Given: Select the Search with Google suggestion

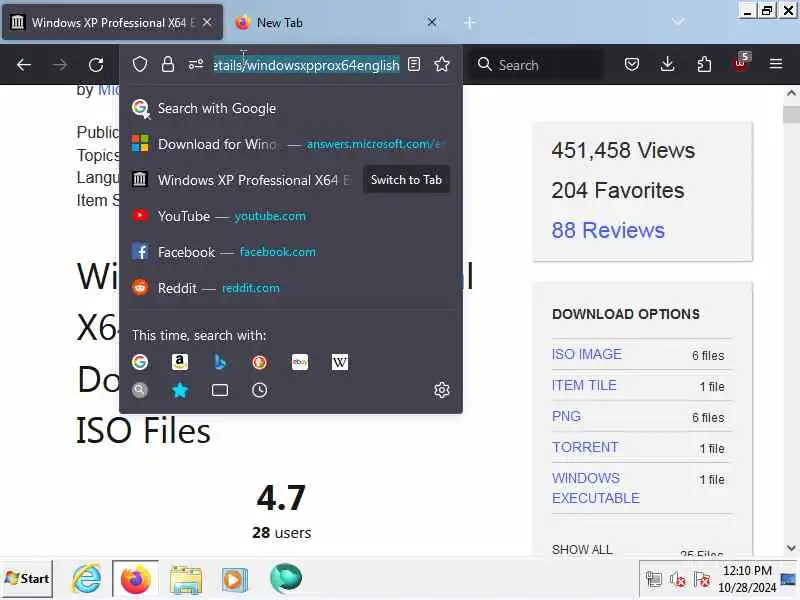Looking at the screenshot, I should (x=291, y=108).
